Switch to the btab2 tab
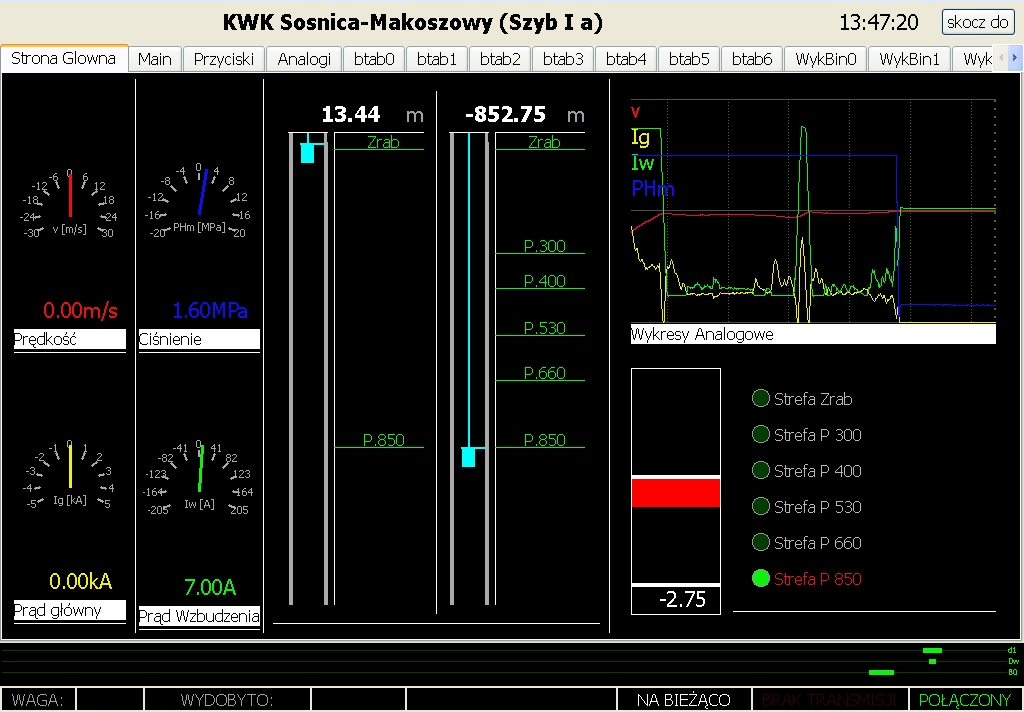The image size is (1024, 712). tap(500, 59)
